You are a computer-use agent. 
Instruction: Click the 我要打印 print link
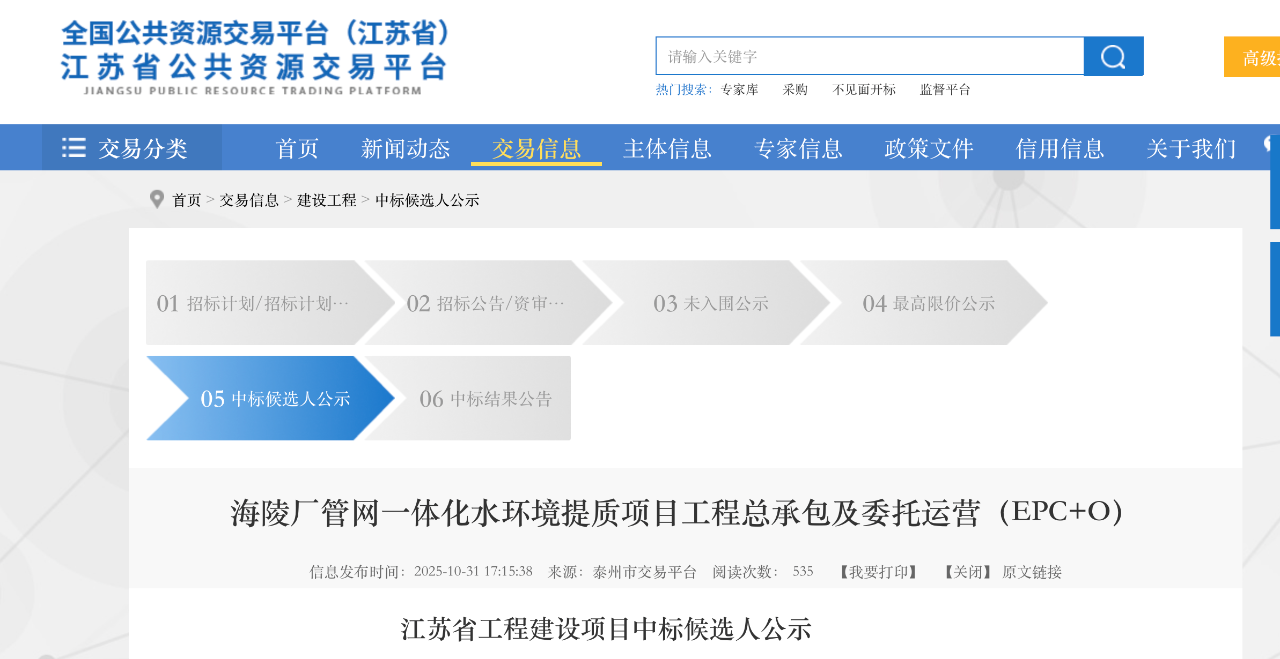[x=877, y=572]
